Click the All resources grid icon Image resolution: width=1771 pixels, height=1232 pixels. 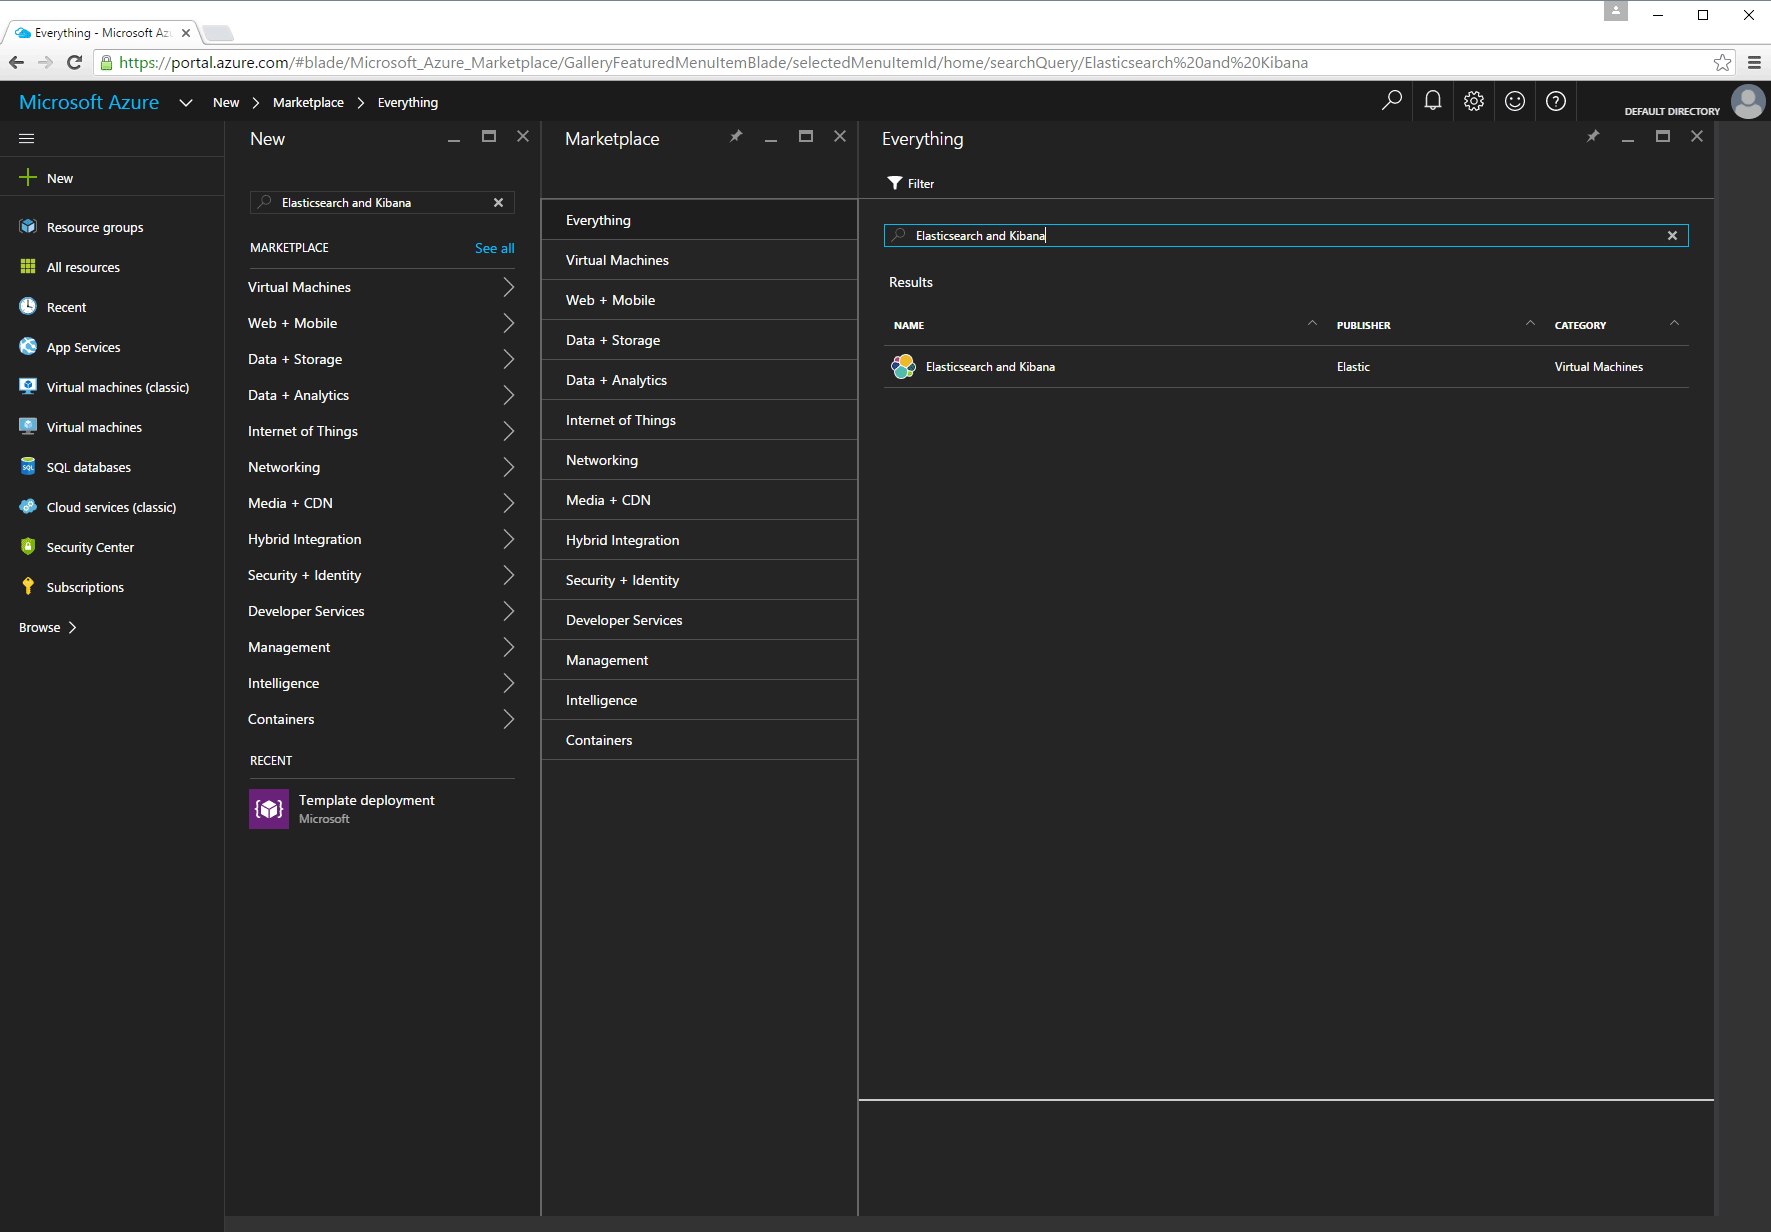pyautogui.click(x=28, y=267)
